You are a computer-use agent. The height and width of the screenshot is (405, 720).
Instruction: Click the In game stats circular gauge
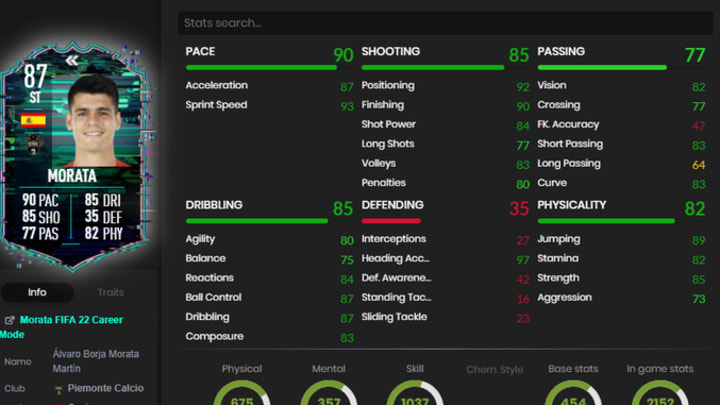[x=660, y=393]
